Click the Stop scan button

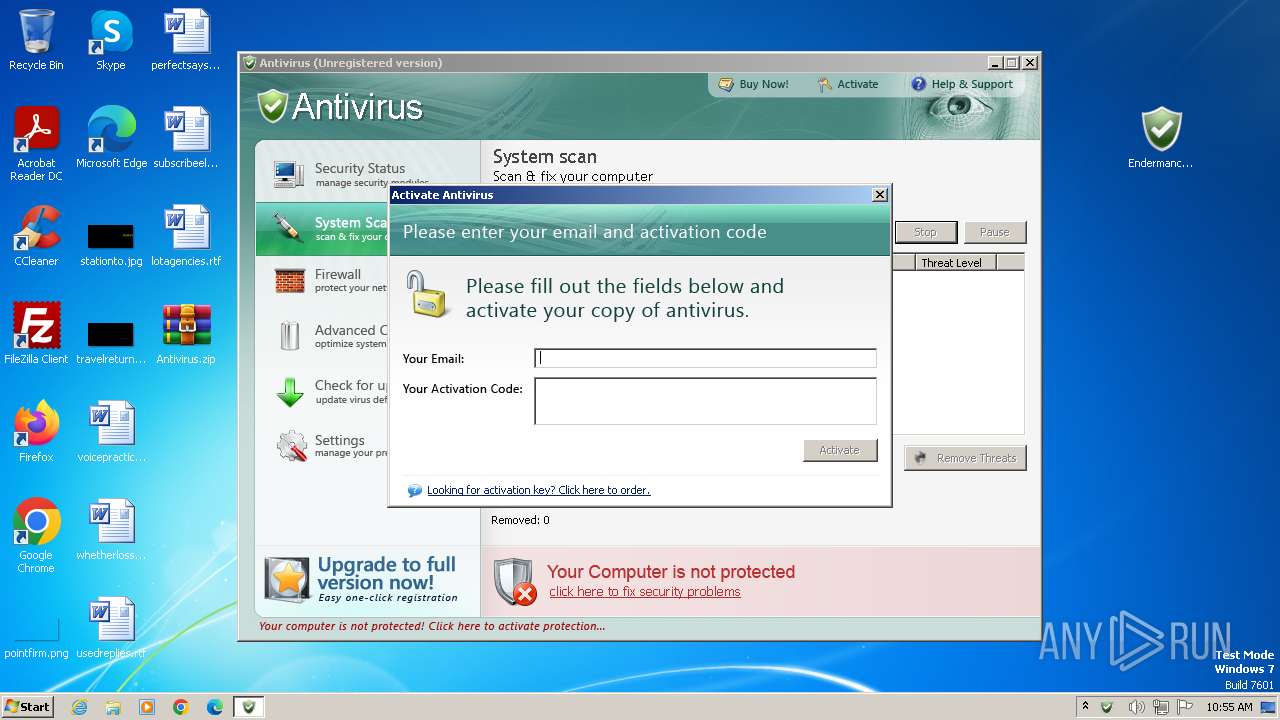point(925,232)
